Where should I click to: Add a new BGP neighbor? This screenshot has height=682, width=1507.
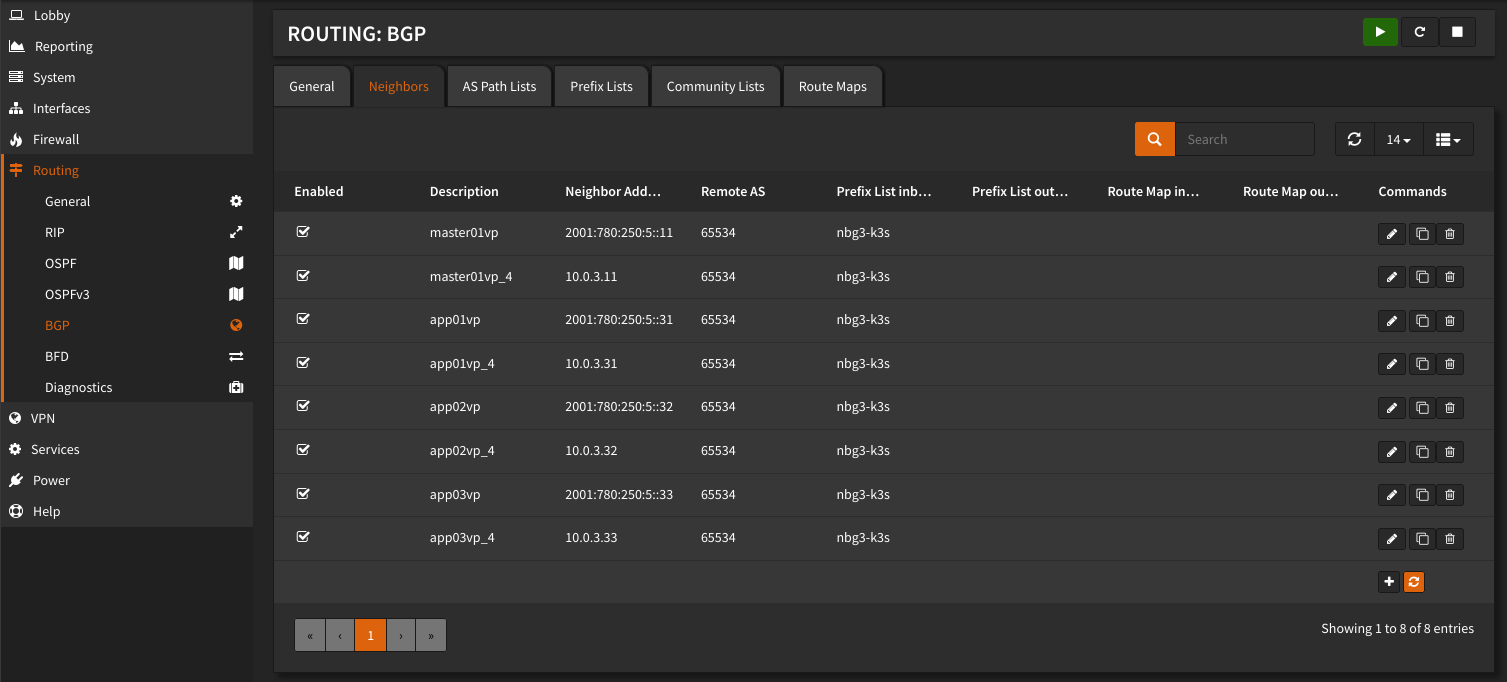point(1388,581)
